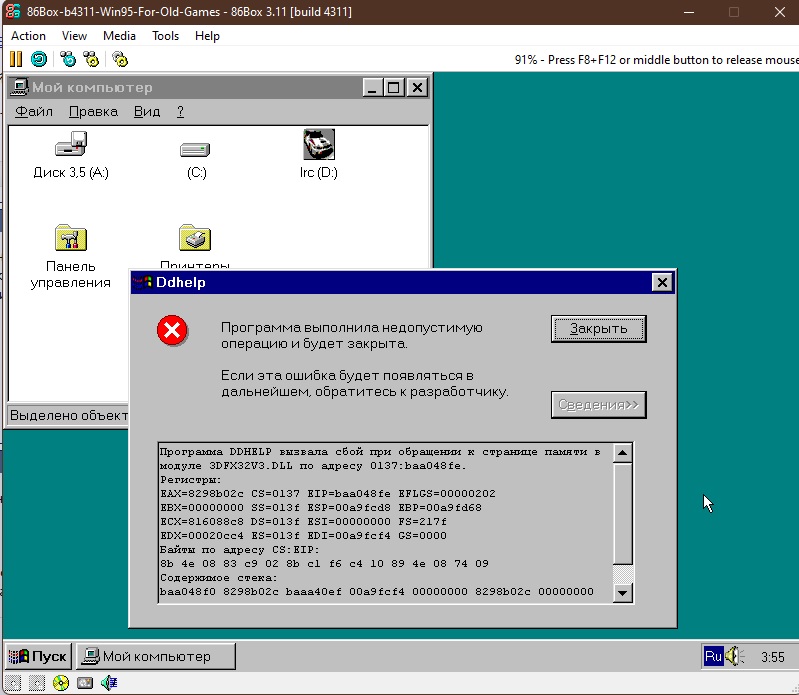Click the Windows 95 tray volume speaker icon
This screenshot has height=695, width=799.
734,656
